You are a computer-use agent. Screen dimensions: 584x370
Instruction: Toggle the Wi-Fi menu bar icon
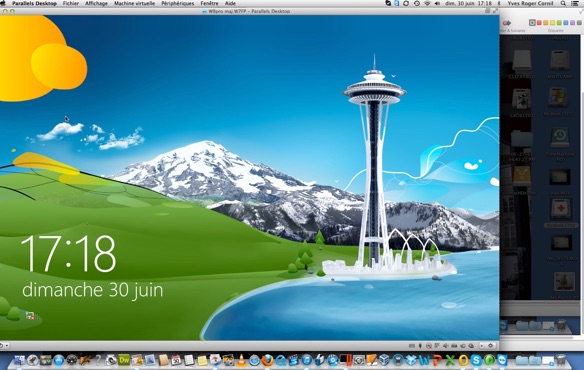(x=427, y=3)
